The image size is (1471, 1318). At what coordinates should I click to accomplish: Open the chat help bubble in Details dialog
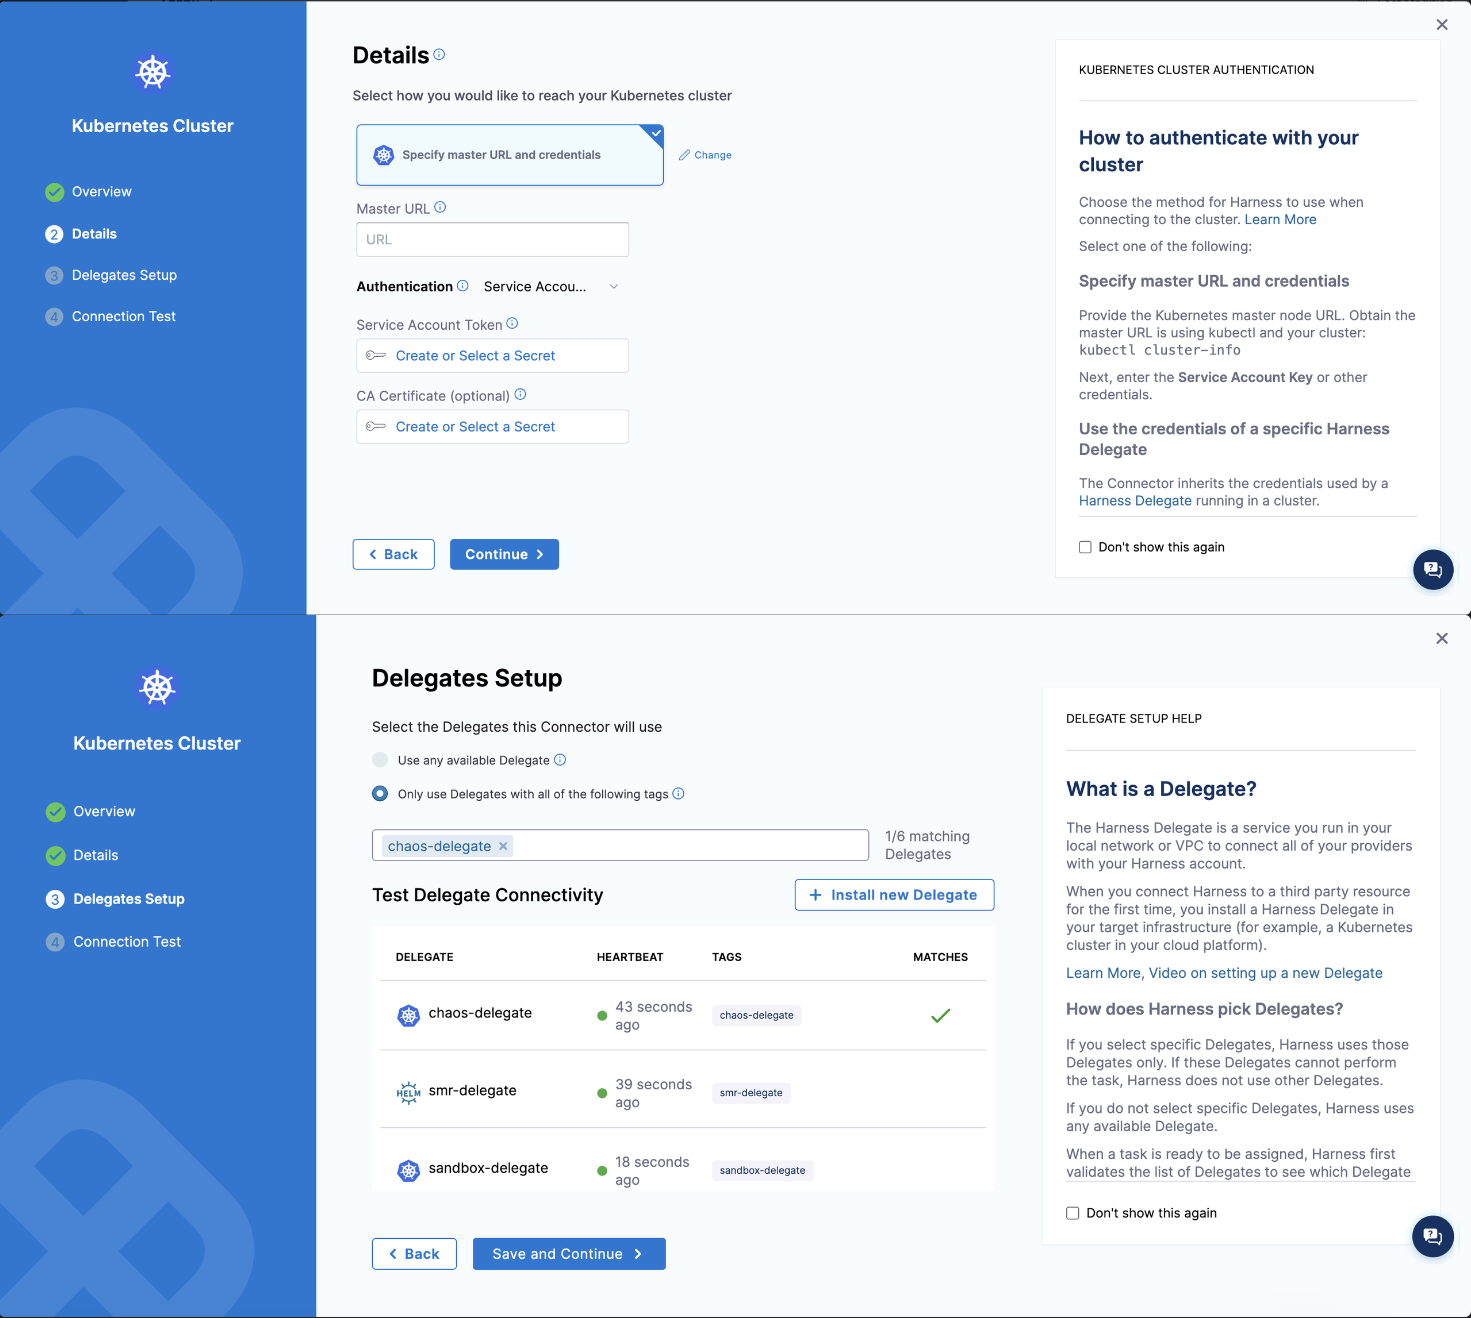[x=1433, y=569]
